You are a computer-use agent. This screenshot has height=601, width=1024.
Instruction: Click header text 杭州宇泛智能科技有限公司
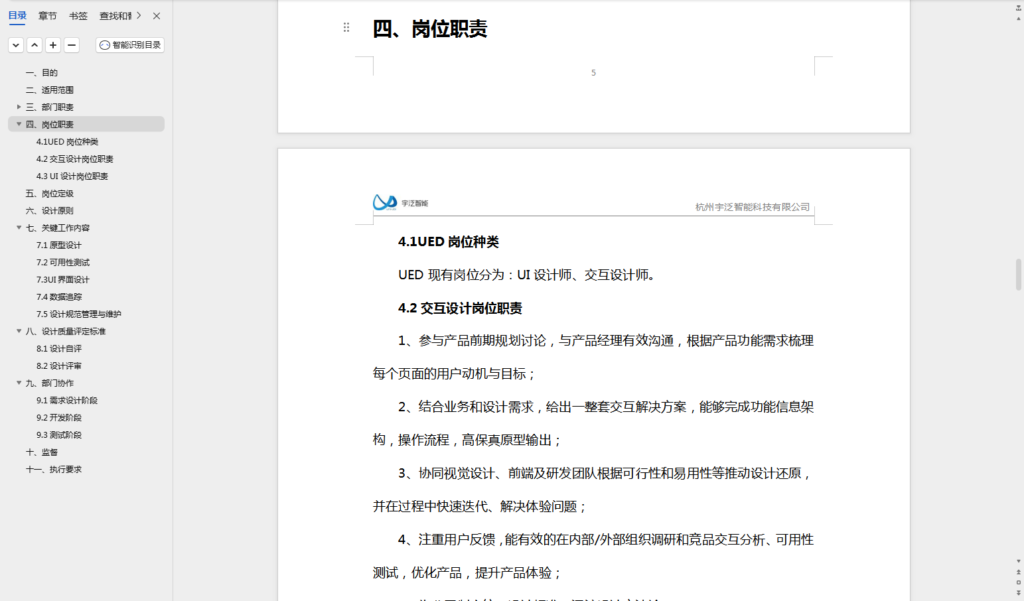[752, 207]
